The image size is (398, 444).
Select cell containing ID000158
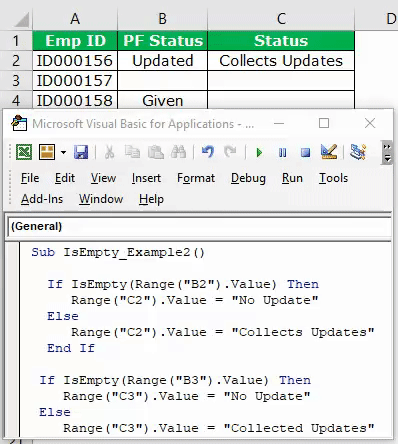[75, 100]
